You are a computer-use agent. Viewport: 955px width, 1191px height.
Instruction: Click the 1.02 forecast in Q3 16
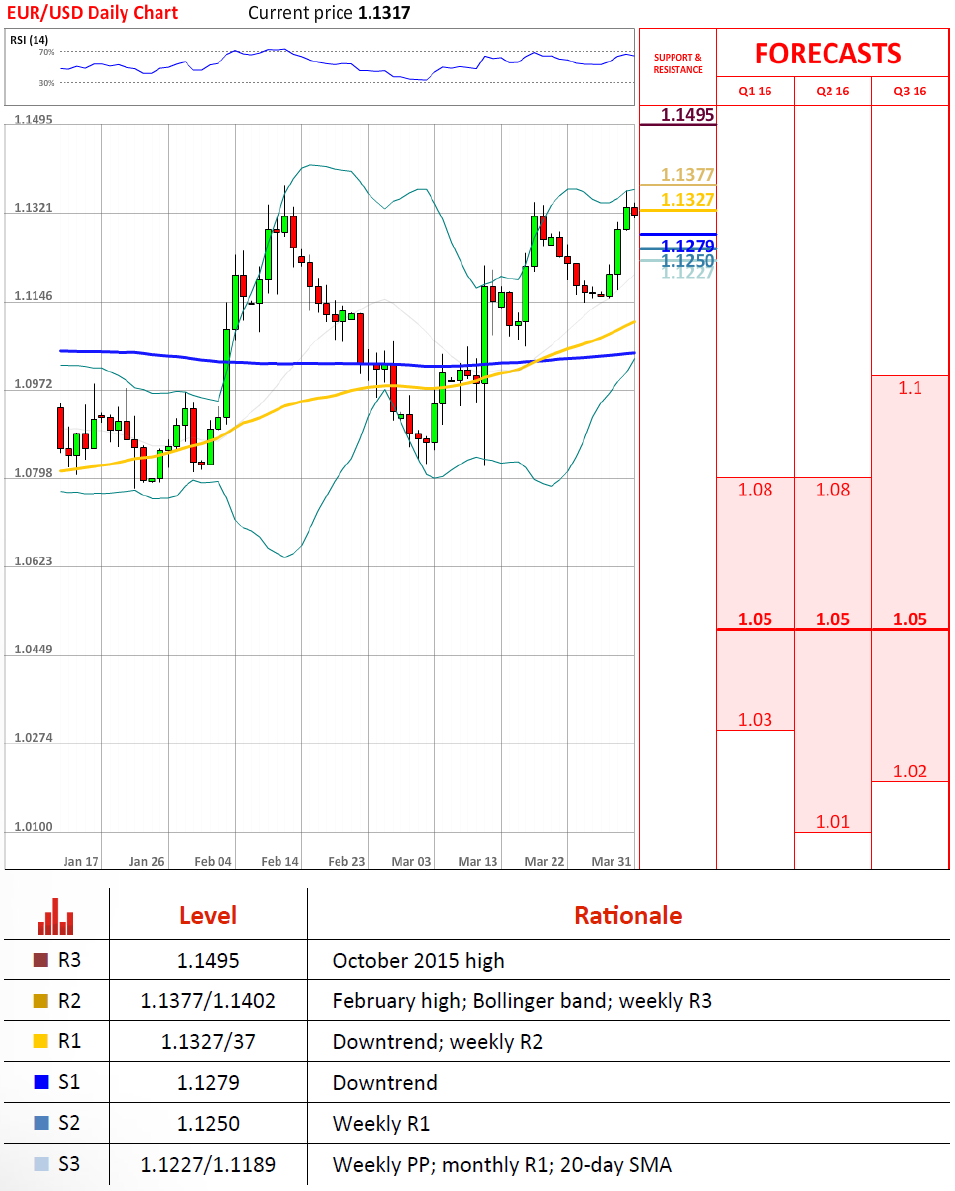909,772
